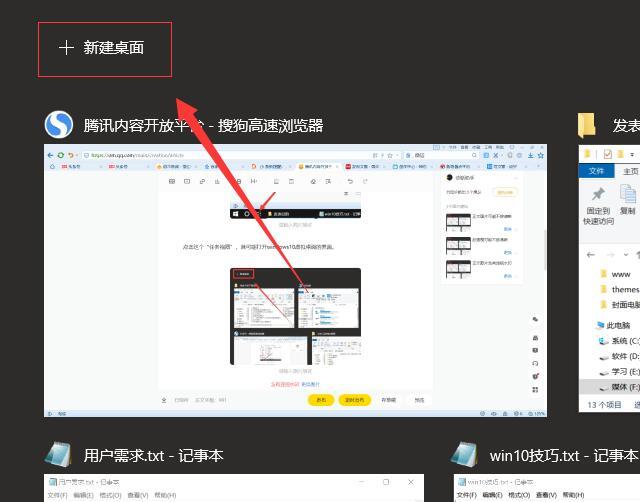640x502 pixels.
Task: Open 格式(O) menu in win10技巧.txt Notepad
Action: [519, 495]
